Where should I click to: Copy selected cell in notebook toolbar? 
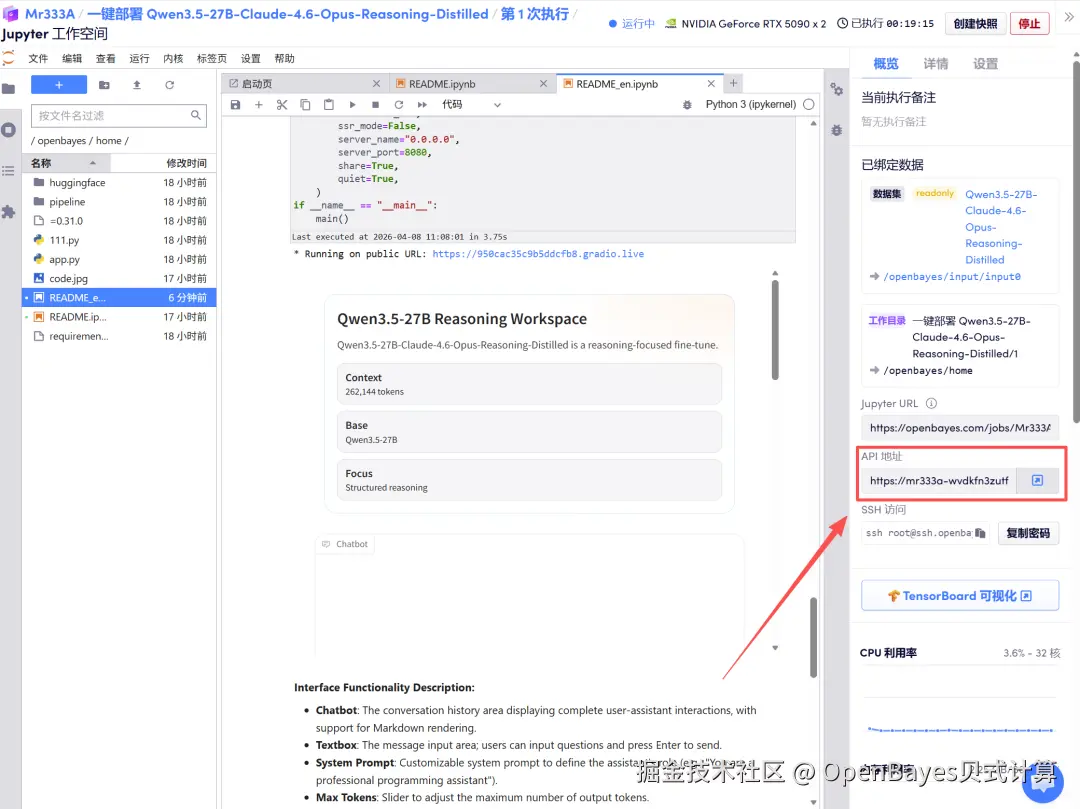coord(305,105)
